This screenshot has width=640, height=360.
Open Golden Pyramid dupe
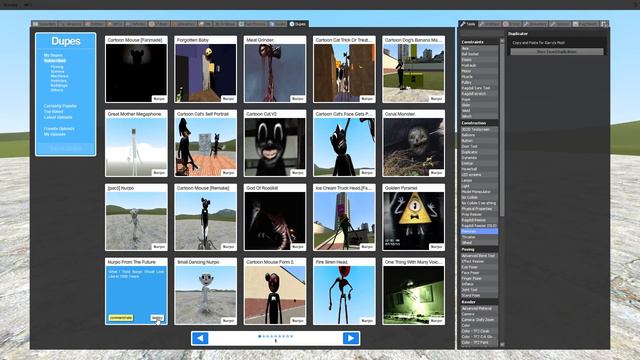[x=413, y=217]
